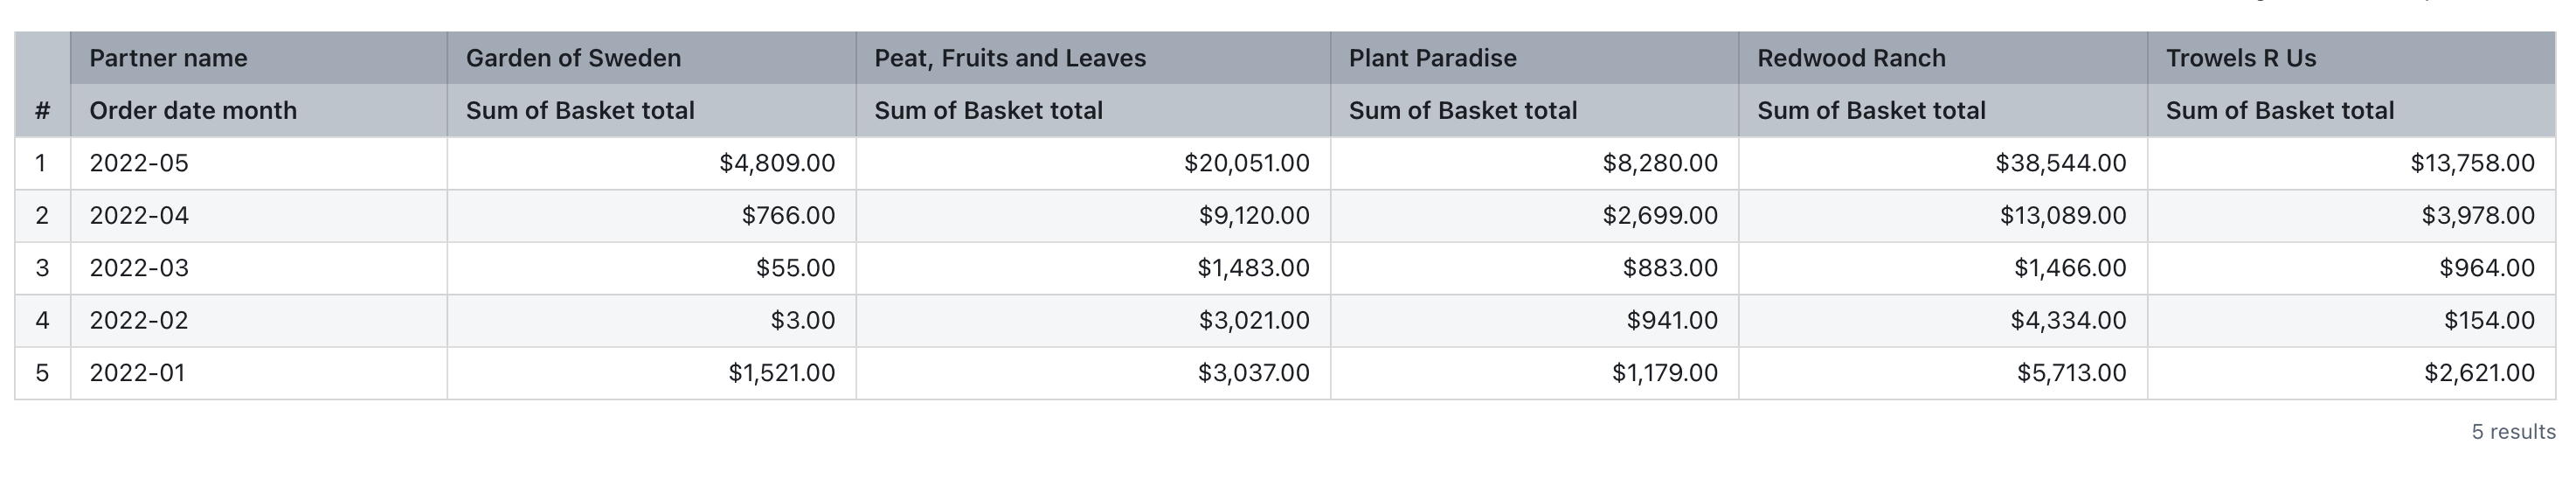This screenshot has width=2576, height=486.
Task: Click Sum of Basket total under Redwood Ranch
Action: coord(1871,110)
